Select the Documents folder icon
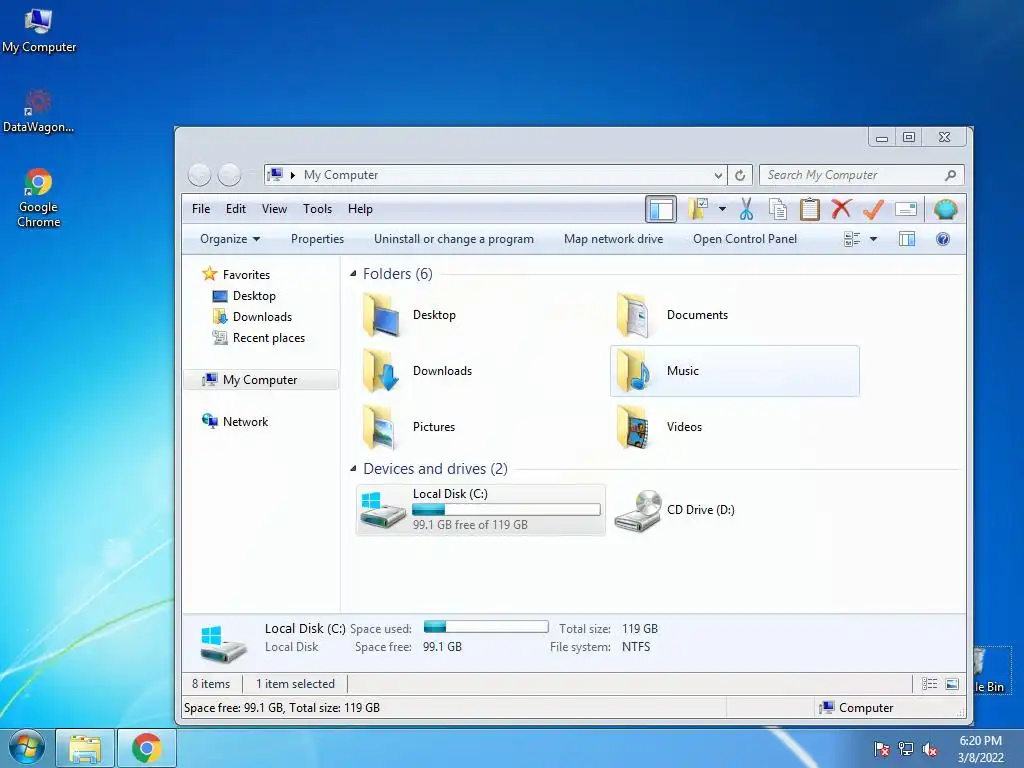The height and width of the screenshot is (768, 1024). point(633,315)
